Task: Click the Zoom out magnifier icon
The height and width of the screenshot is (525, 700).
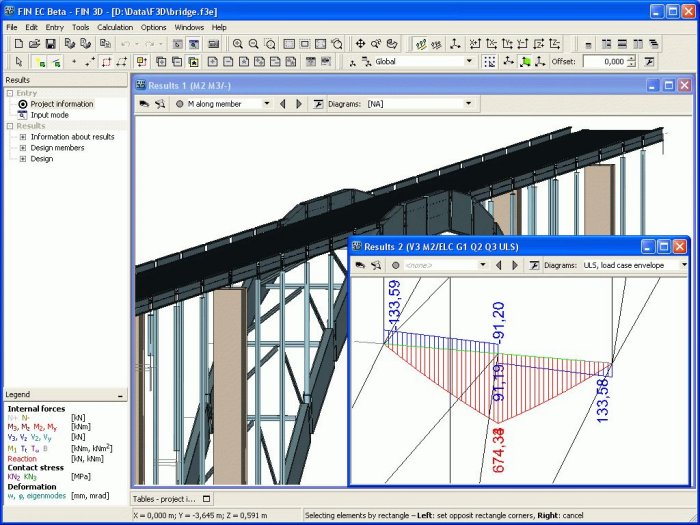Action: 254,44
